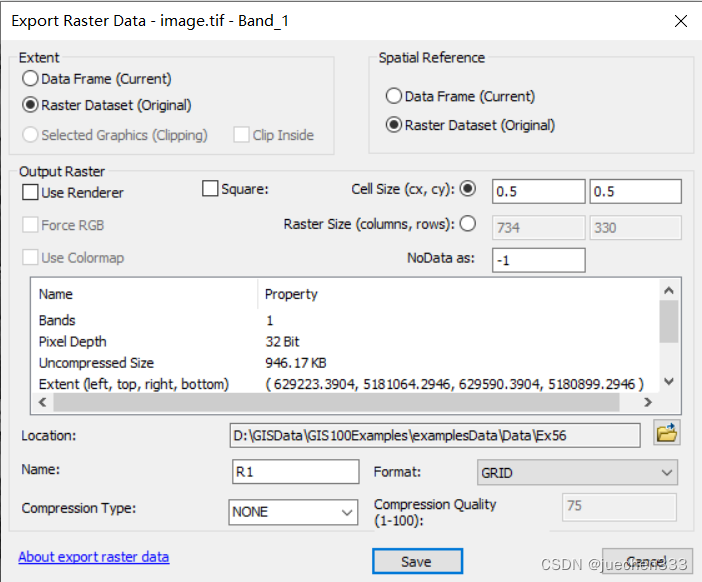Click the NoData as field
This screenshot has width=702, height=582.
click(x=539, y=260)
